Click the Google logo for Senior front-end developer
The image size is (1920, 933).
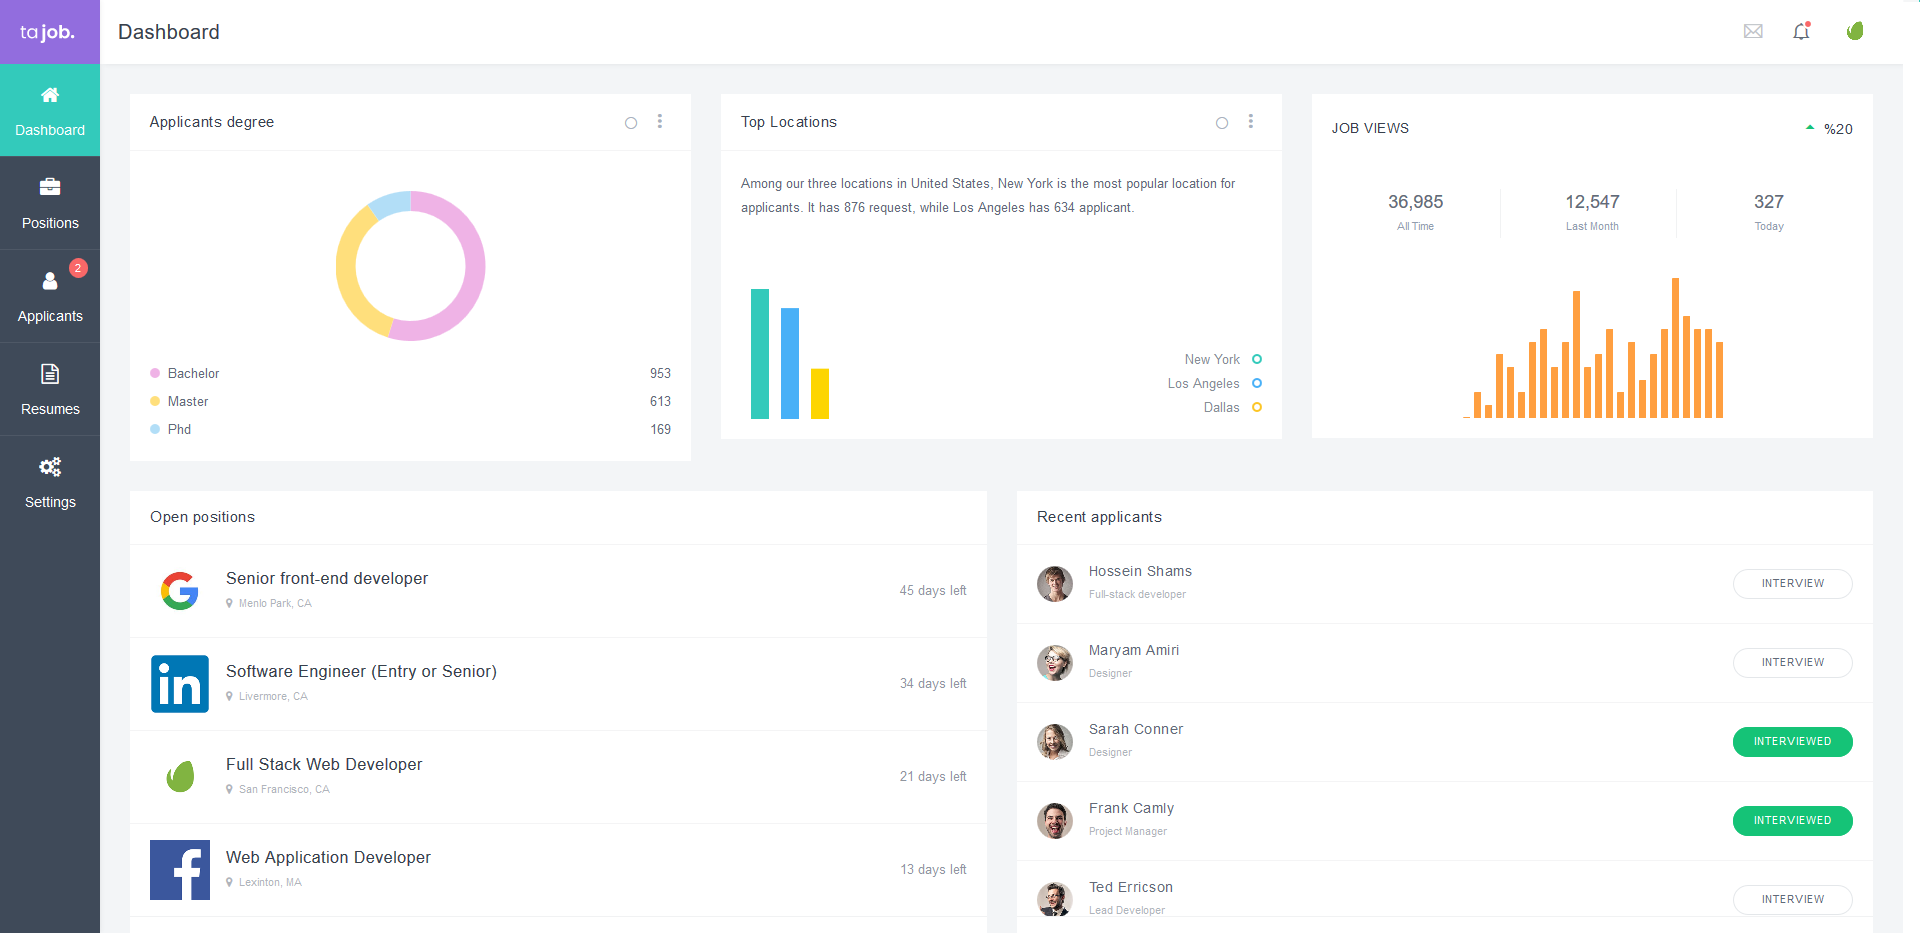[x=180, y=591]
